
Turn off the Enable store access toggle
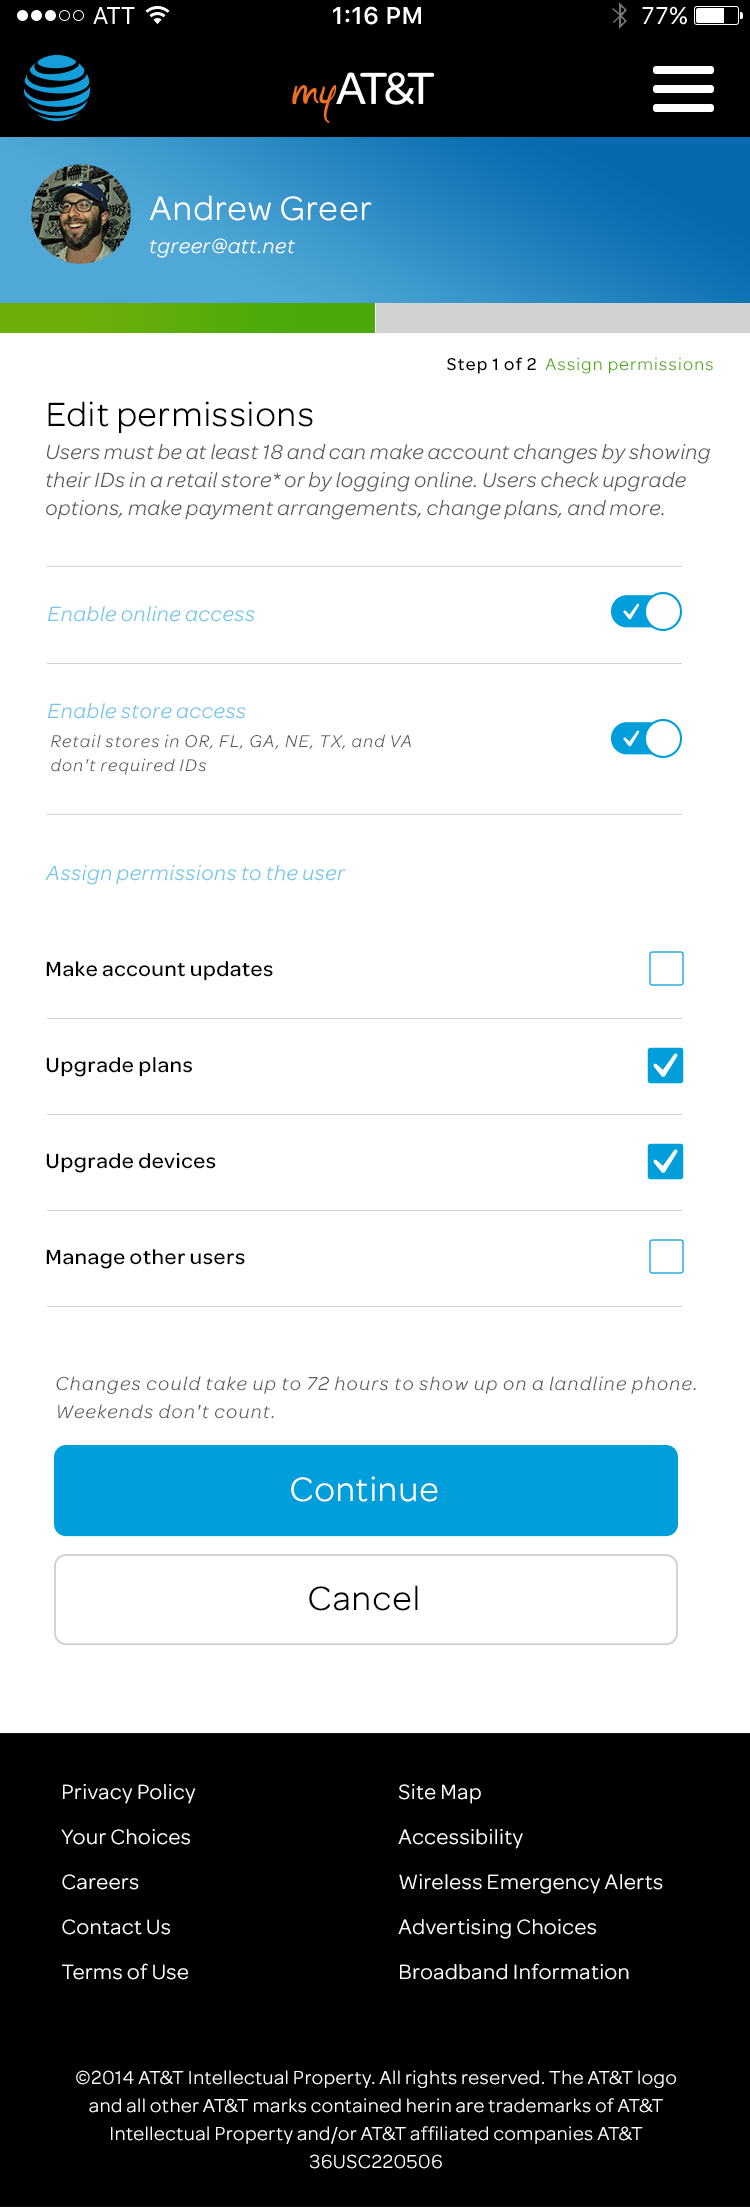point(646,739)
